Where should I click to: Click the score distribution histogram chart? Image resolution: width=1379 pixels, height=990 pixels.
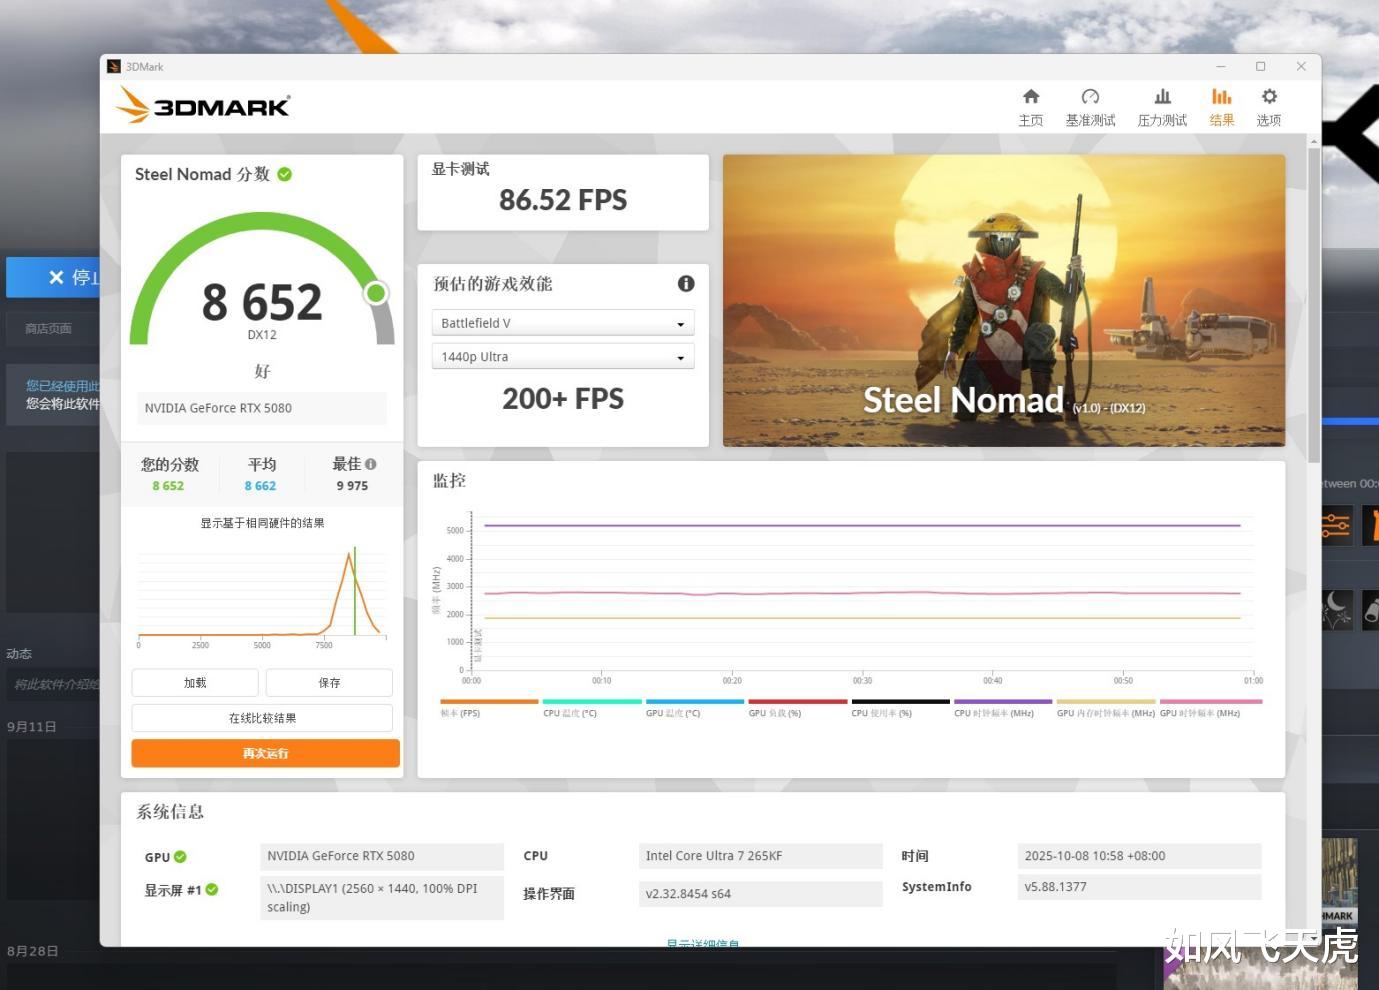click(x=262, y=595)
